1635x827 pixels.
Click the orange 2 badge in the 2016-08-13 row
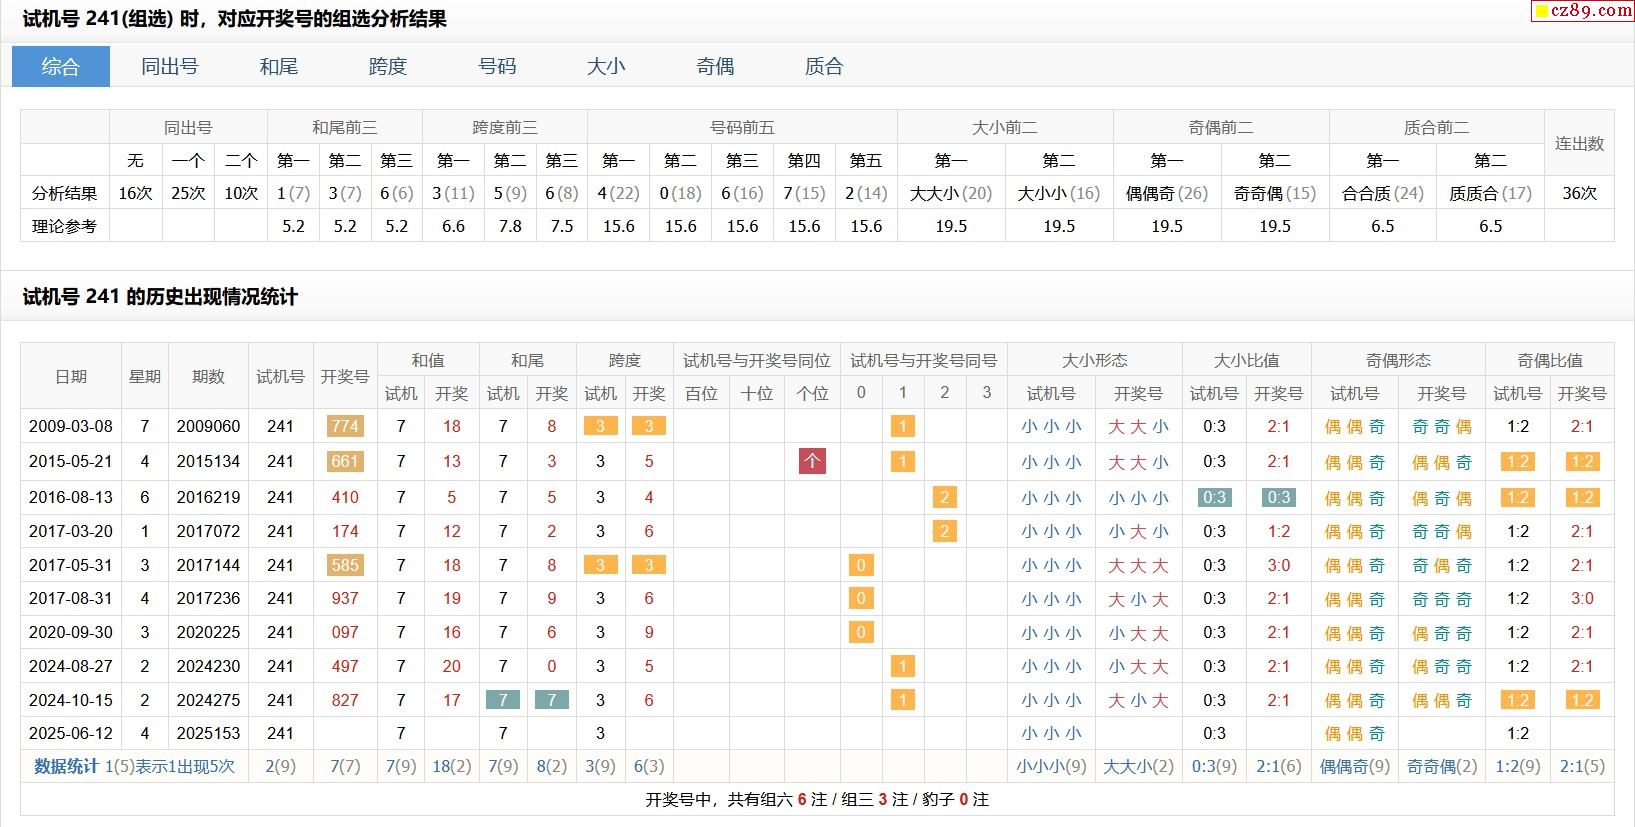coord(944,497)
